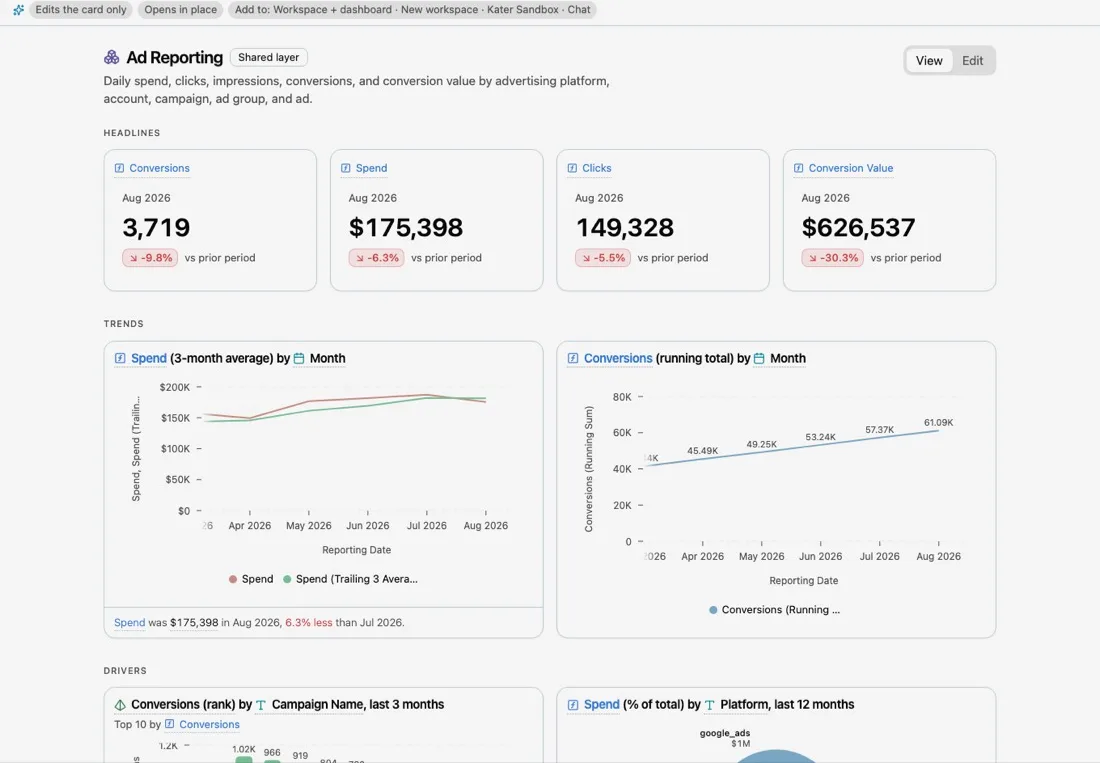Image resolution: width=1100 pixels, height=763 pixels.
Task: Click the metric icon on Spend % of total card
Action: (x=573, y=705)
